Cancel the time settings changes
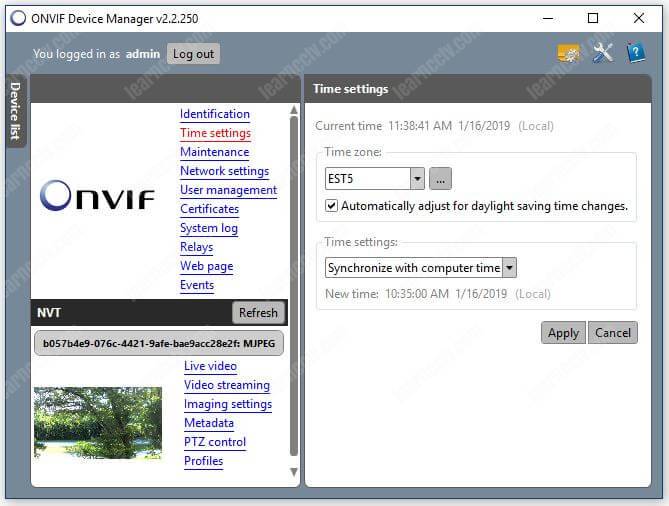 point(613,332)
